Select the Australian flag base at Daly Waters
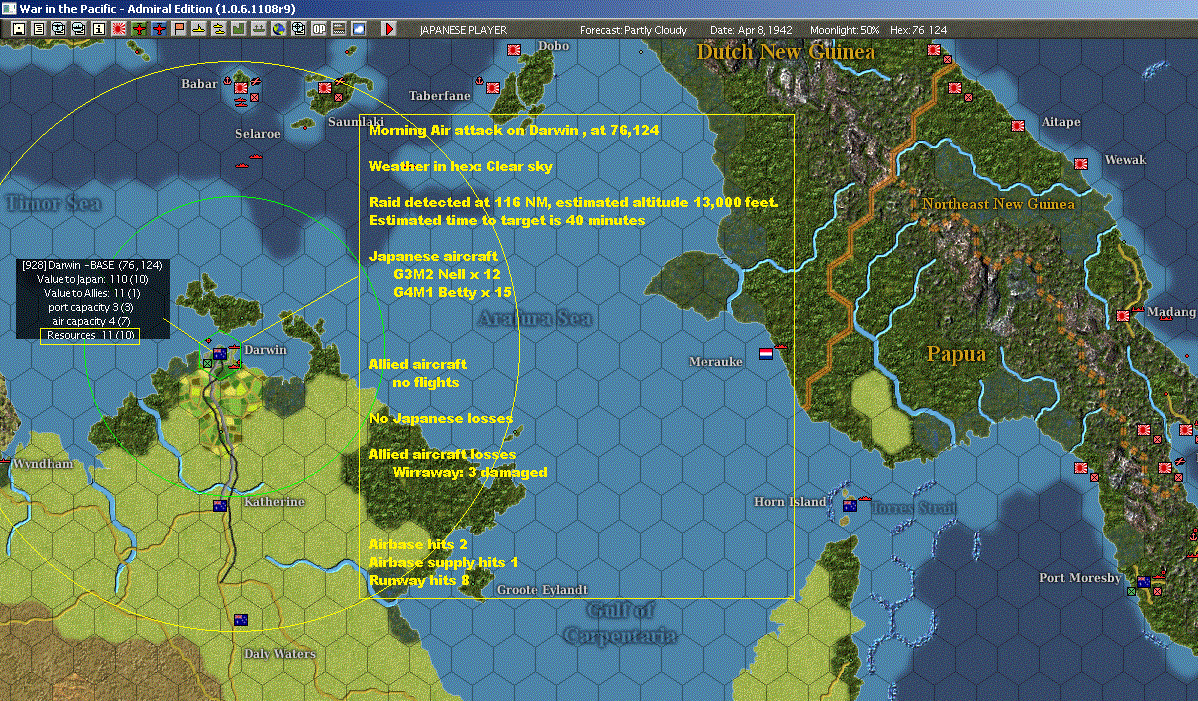Screen dimensions: 1198x701 click(241, 619)
